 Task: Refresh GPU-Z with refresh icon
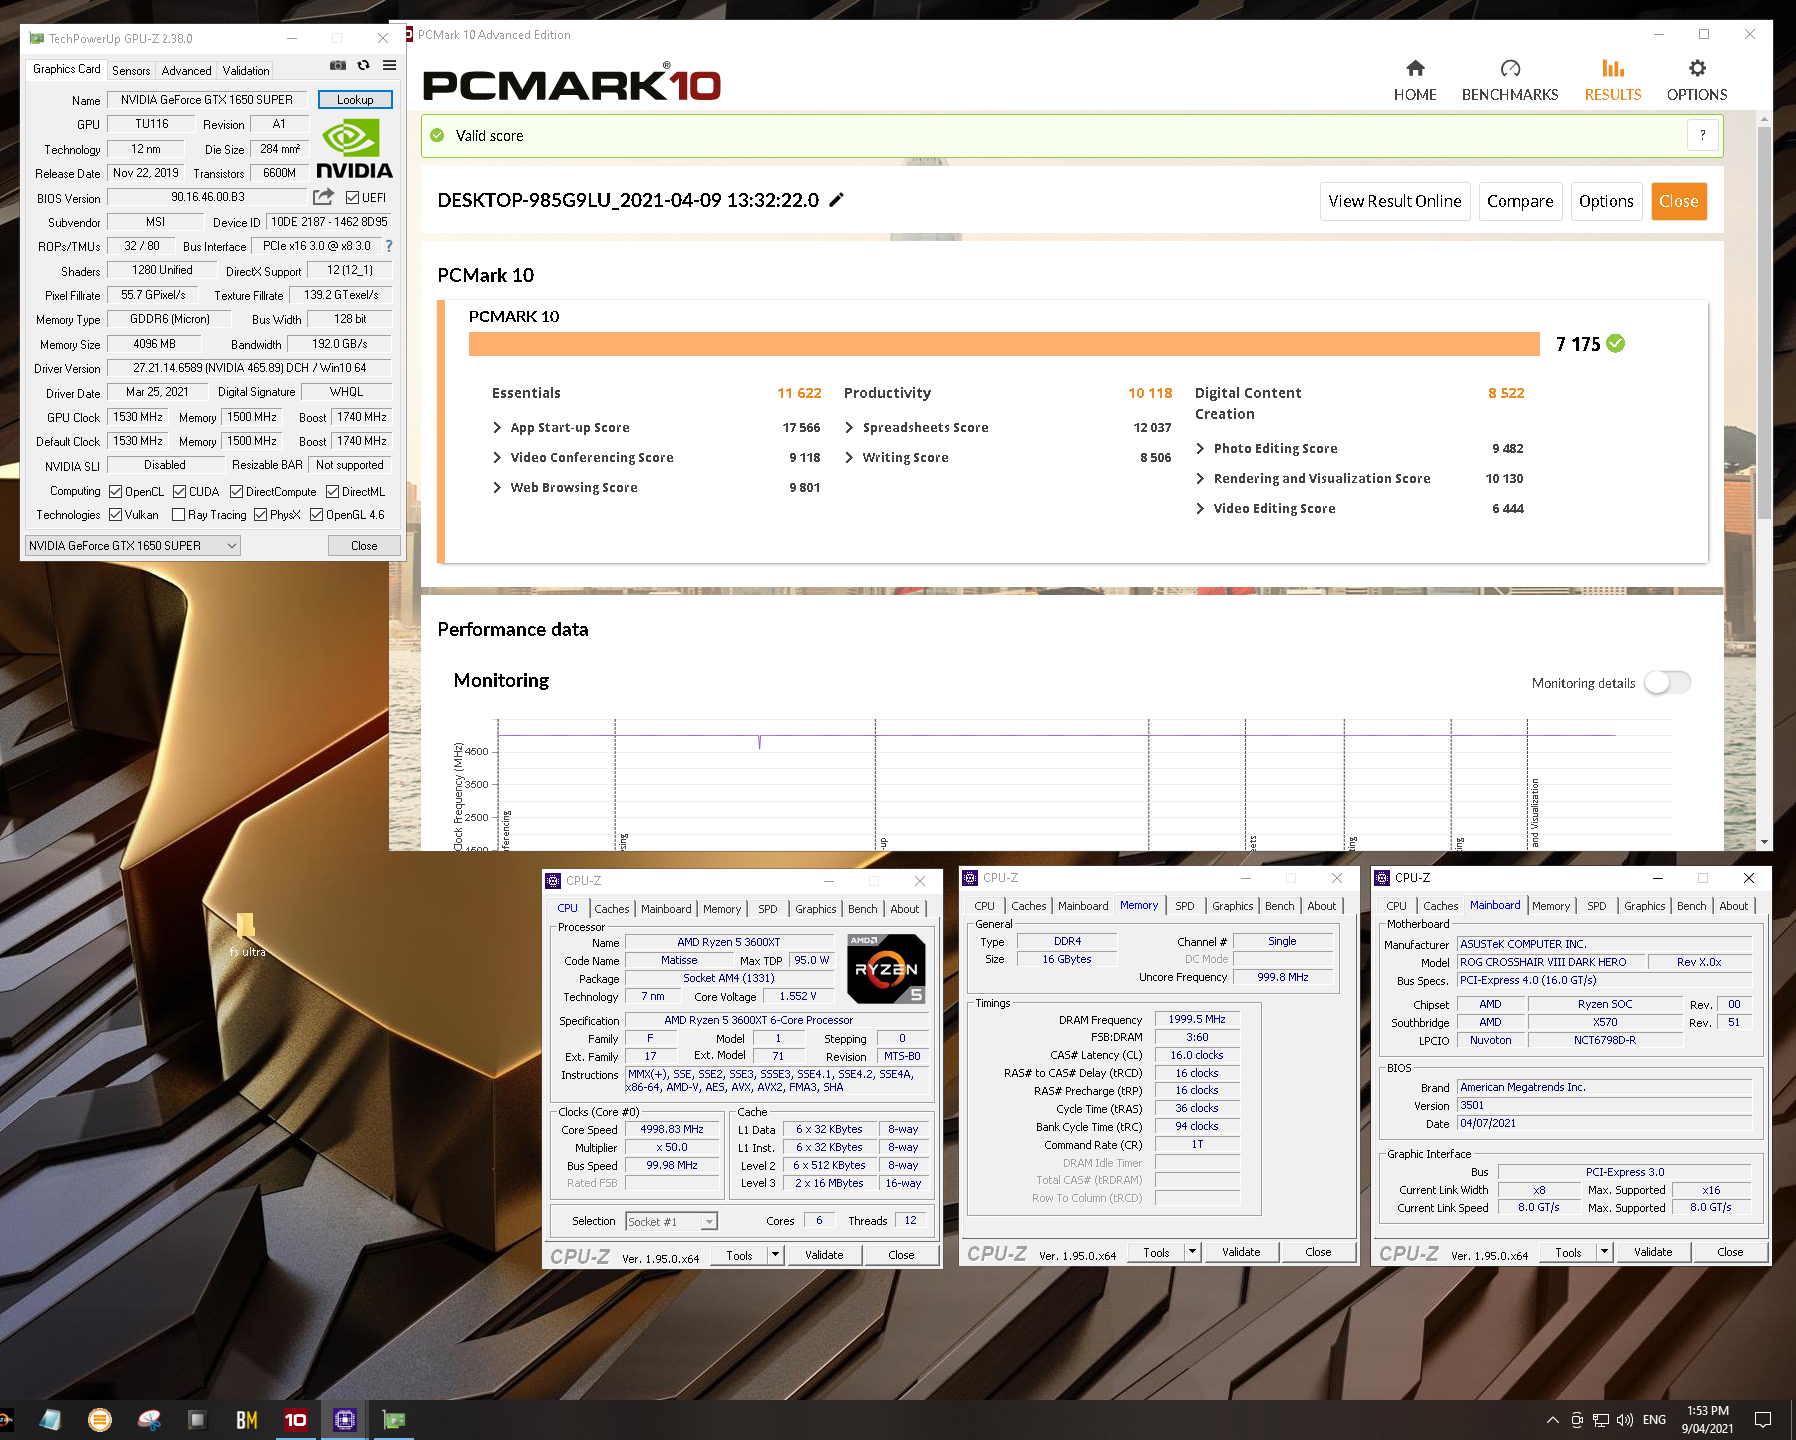(364, 66)
